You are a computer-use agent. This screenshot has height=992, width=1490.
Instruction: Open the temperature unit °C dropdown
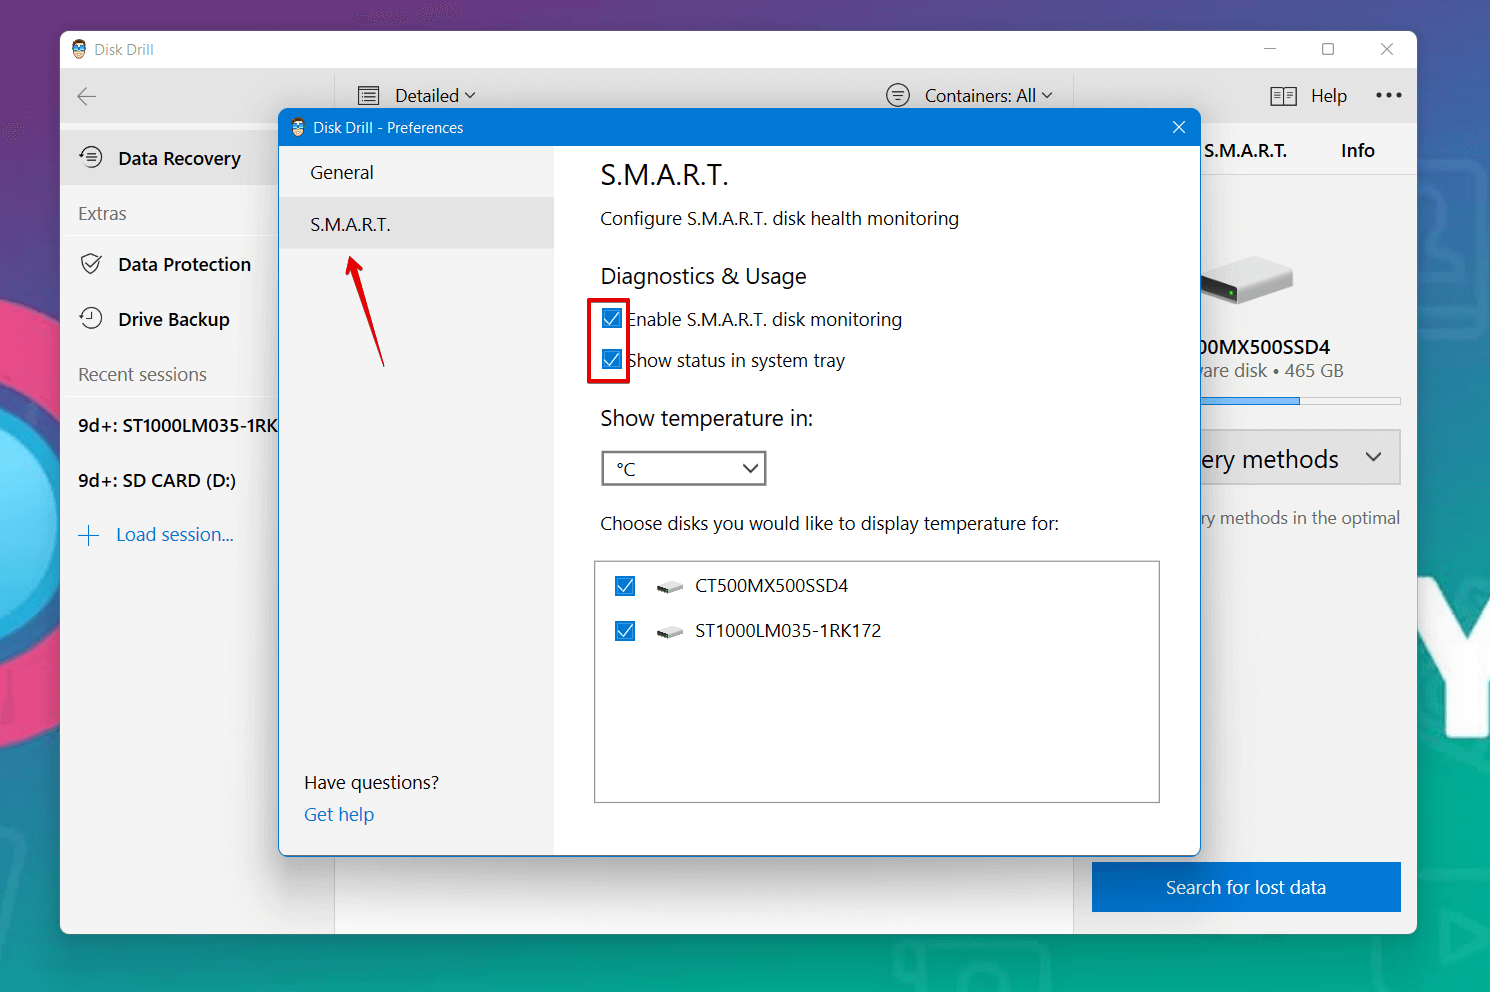684,468
